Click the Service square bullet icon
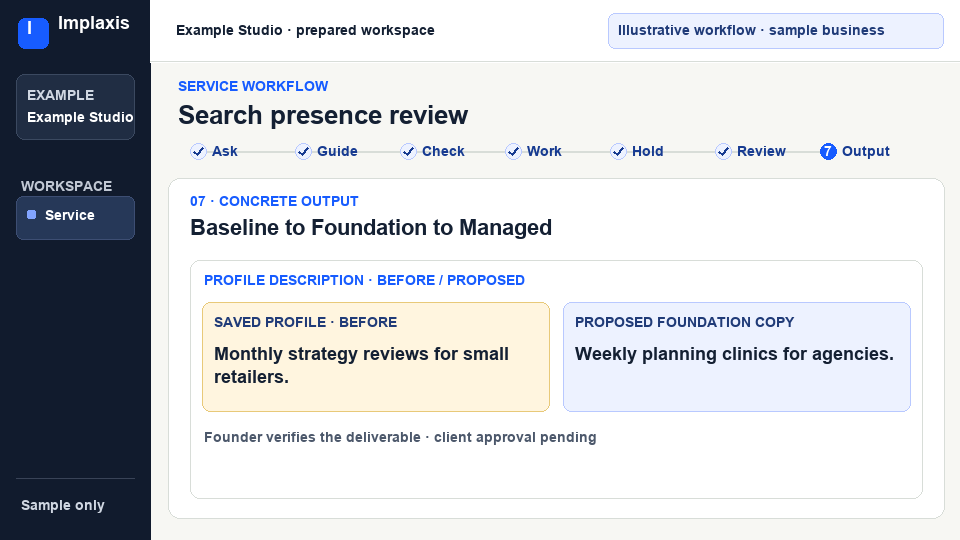960x540 pixels. click(x=32, y=215)
